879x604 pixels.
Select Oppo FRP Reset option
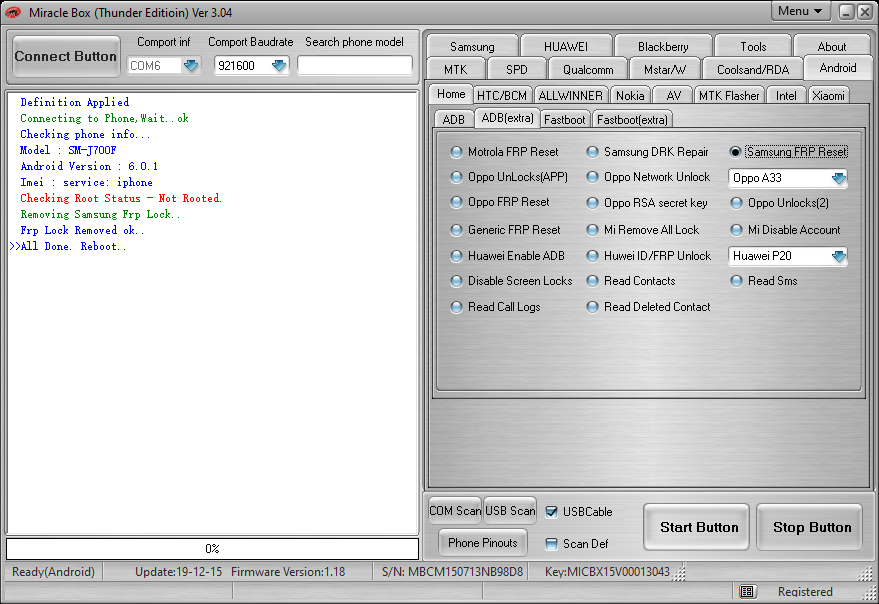(456, 202)
